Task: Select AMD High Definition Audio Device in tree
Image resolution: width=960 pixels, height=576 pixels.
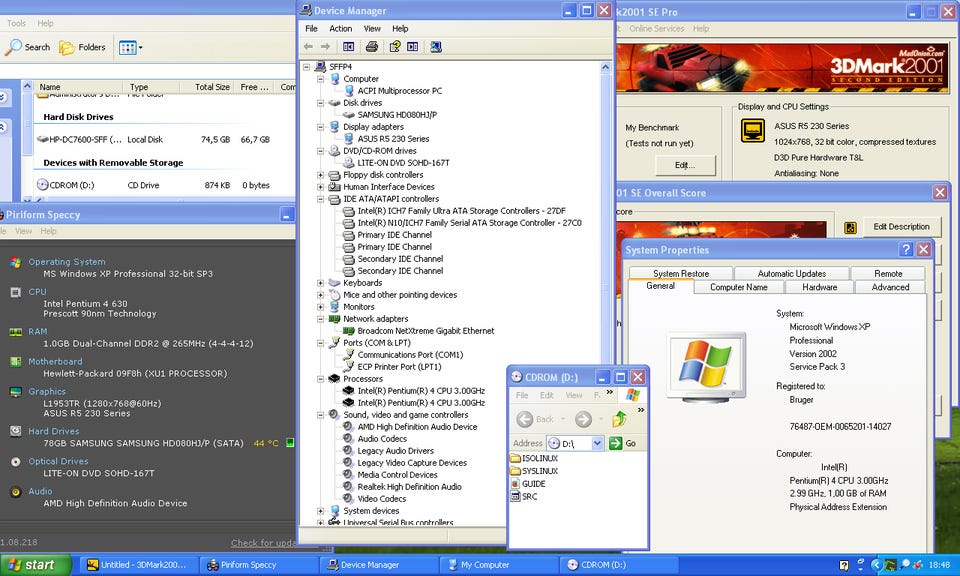Action: pyautogui.click(x=417, y=427)
